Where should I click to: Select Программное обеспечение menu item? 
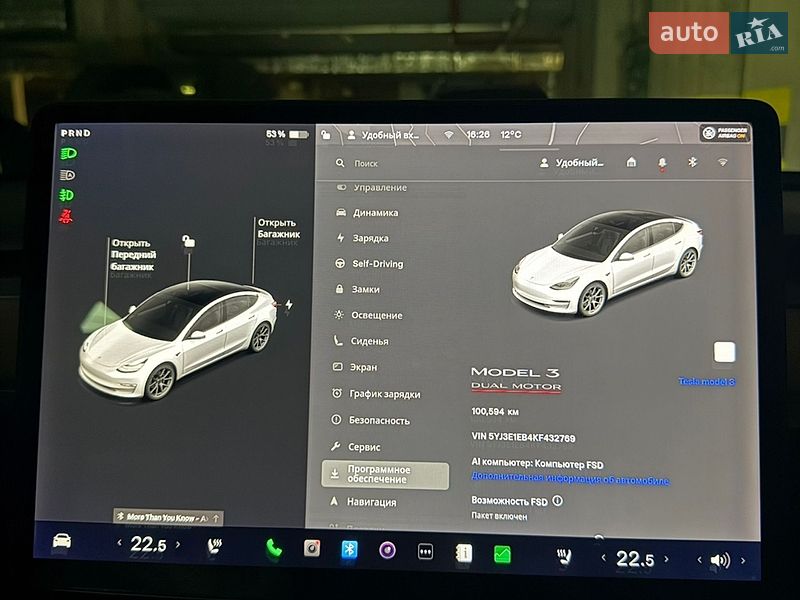coord(386,475)
